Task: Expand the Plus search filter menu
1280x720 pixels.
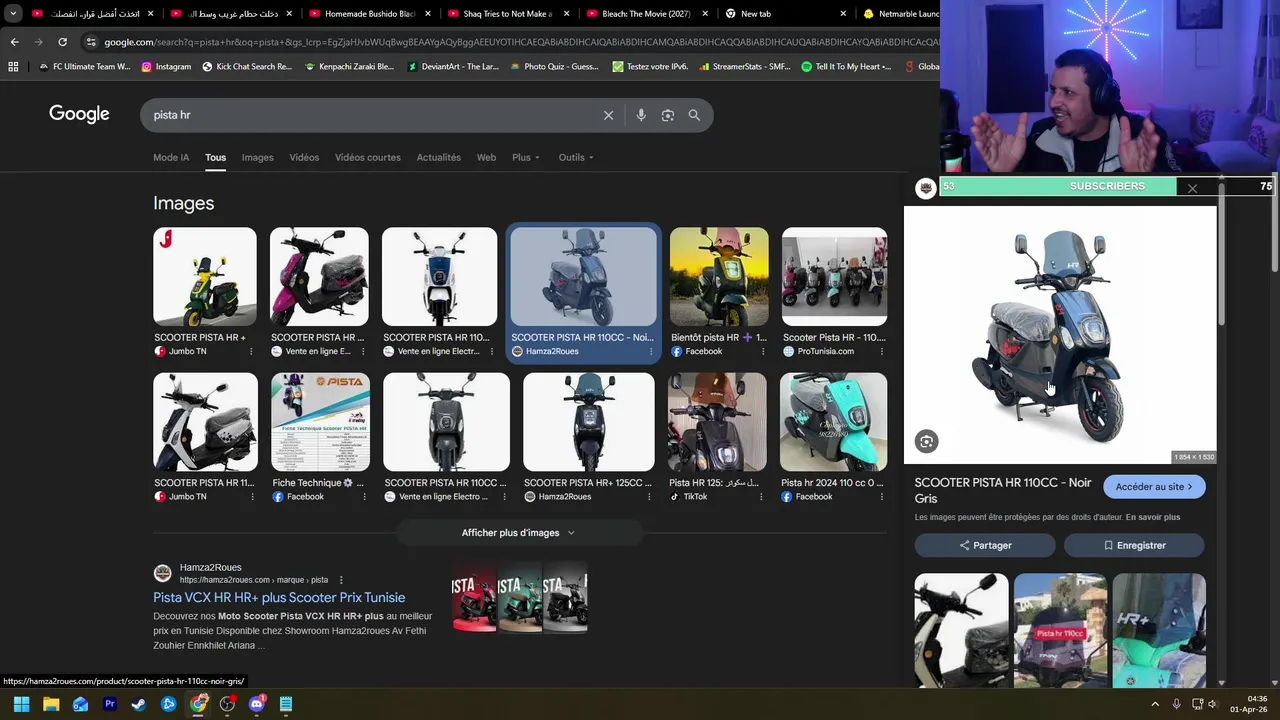Action: [x=526, y=157]
